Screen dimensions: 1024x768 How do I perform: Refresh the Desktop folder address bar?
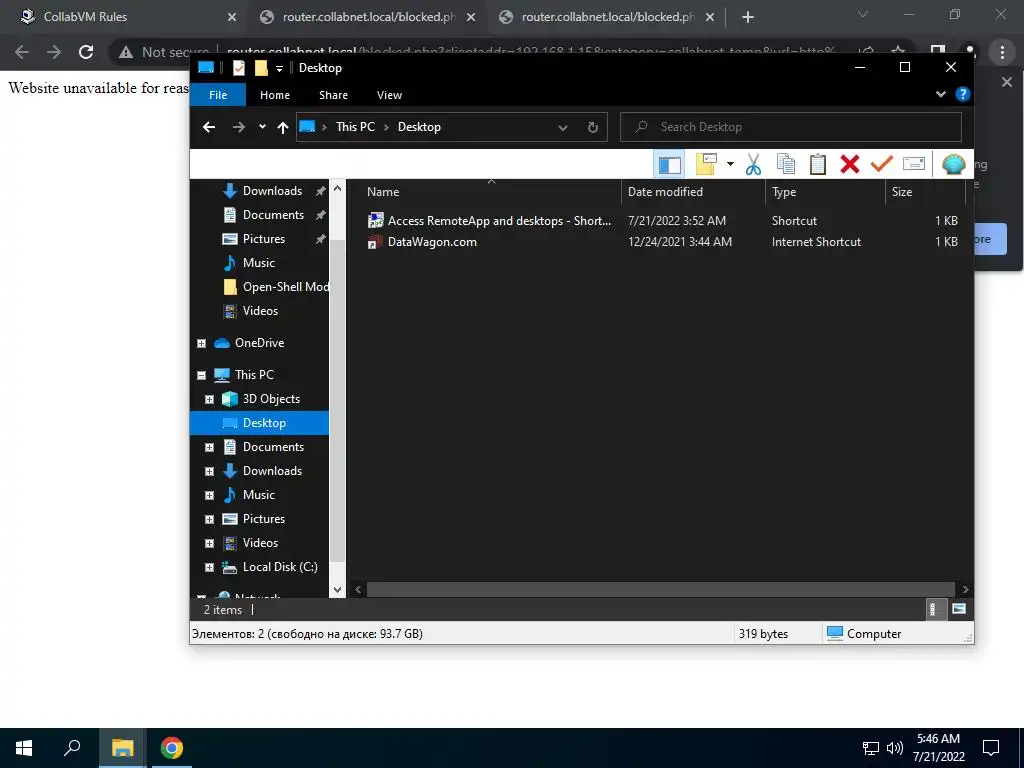point(592,127)
